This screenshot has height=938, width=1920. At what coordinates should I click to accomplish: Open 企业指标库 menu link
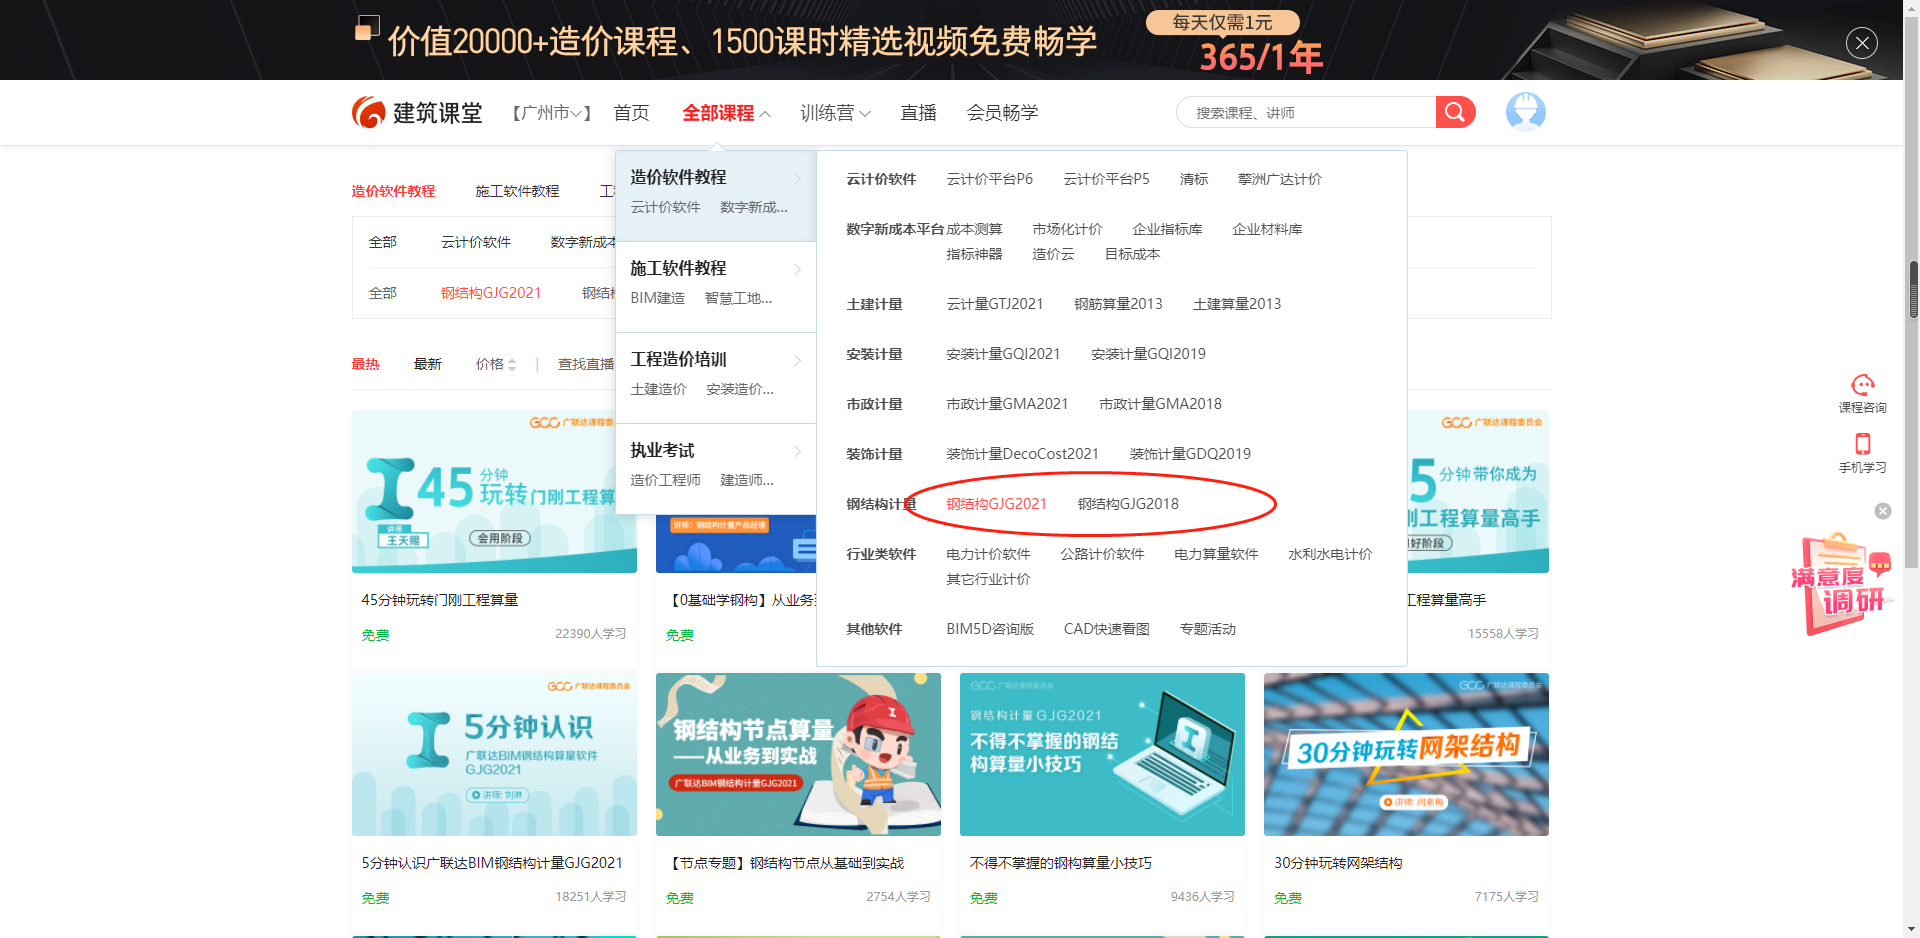[1167, 229]
